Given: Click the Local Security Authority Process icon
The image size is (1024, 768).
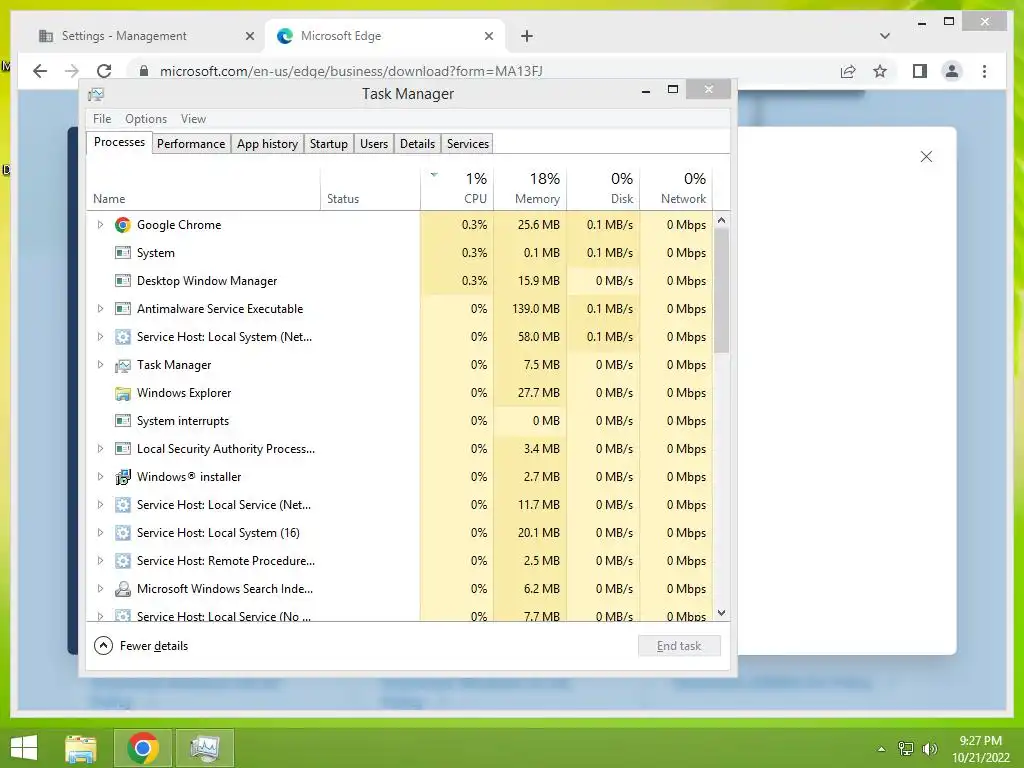Looking at the screenshot, I should pos(122,449).
